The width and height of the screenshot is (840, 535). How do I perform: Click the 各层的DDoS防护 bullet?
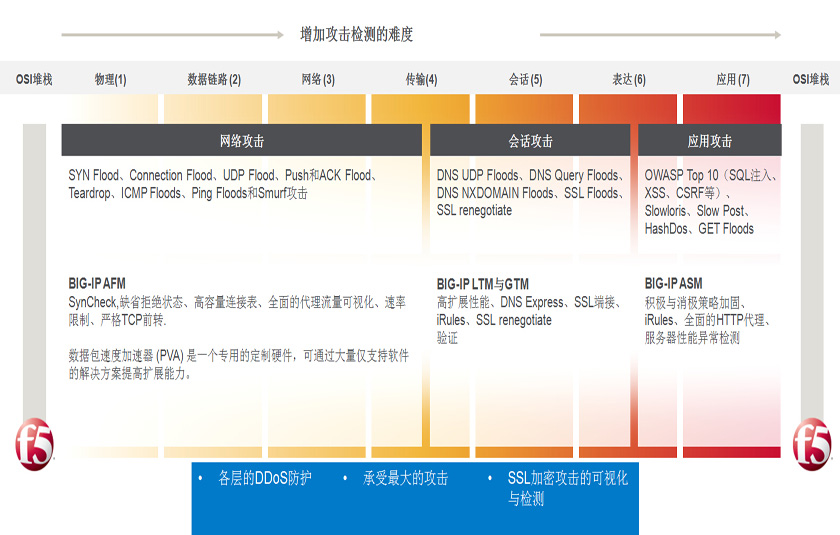pyautogui.click(x=265, y=478)
